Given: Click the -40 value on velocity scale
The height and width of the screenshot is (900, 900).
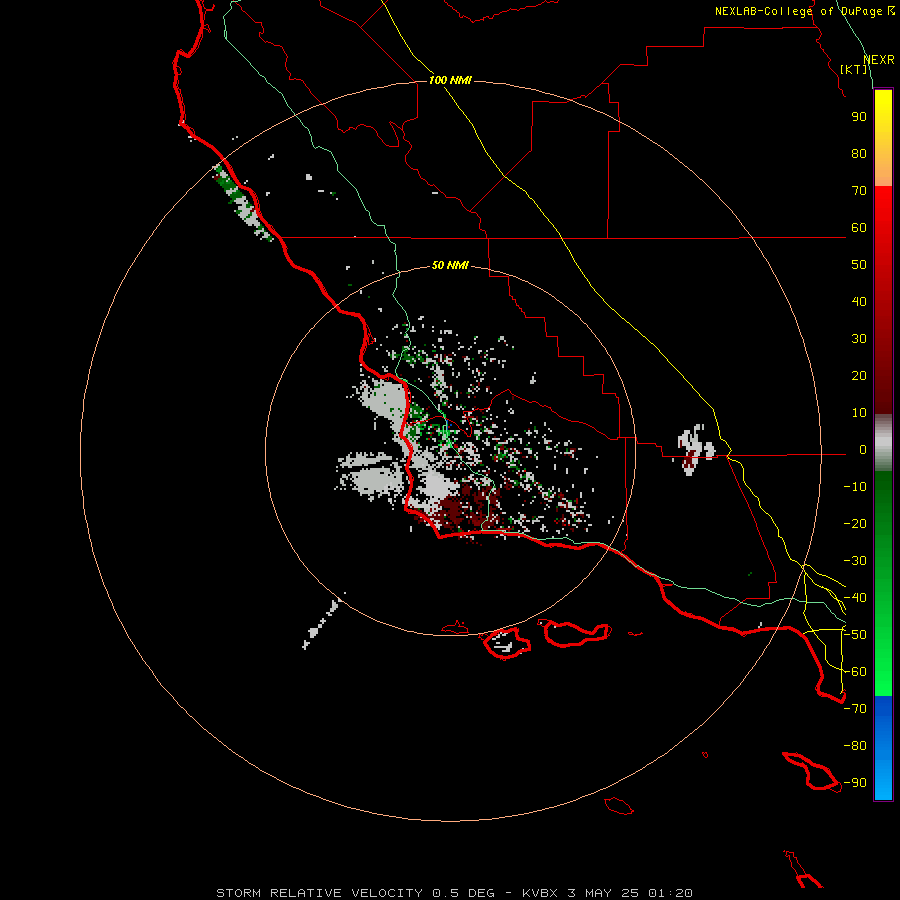Looking at the screenshot, I should click(x=855, y=598).
